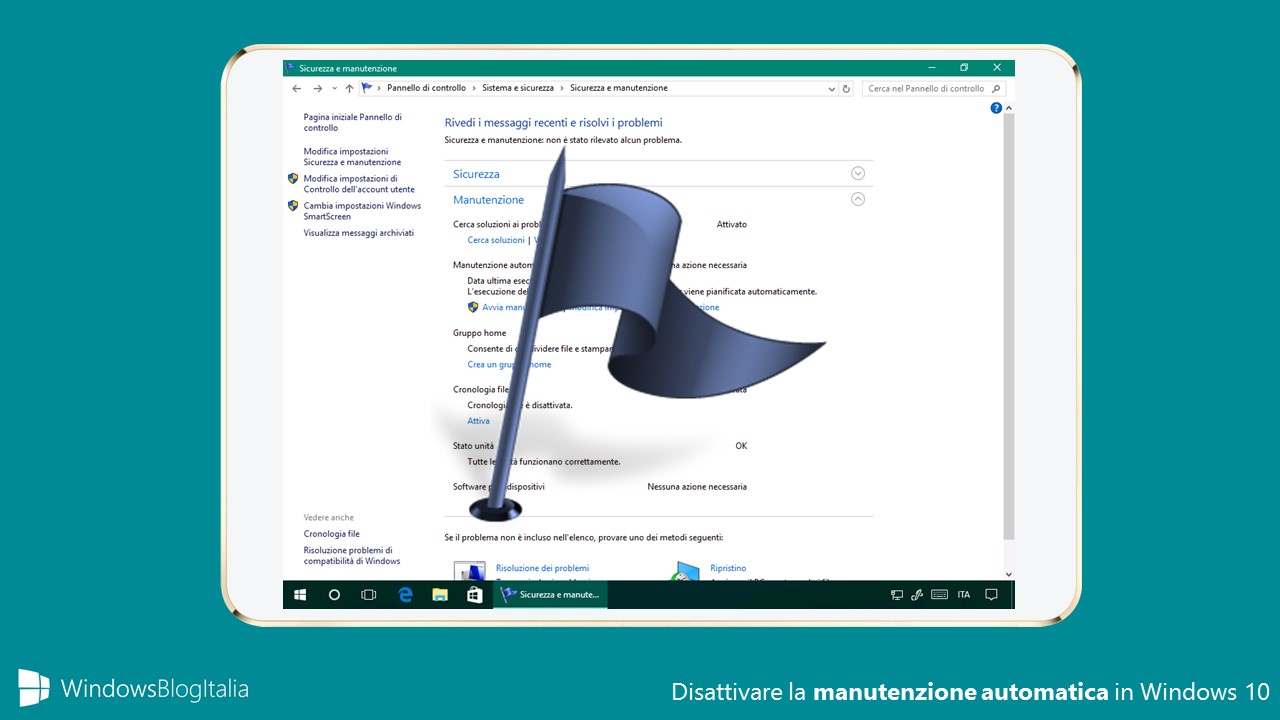Maximize the Sicurezza e manutenzione window

pos(964,68)
